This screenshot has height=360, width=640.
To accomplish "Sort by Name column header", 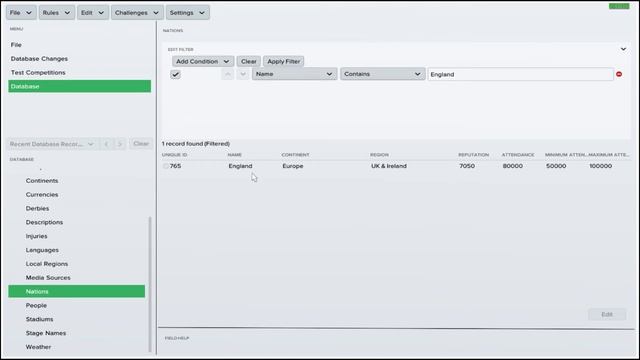I will pos(235,155).
